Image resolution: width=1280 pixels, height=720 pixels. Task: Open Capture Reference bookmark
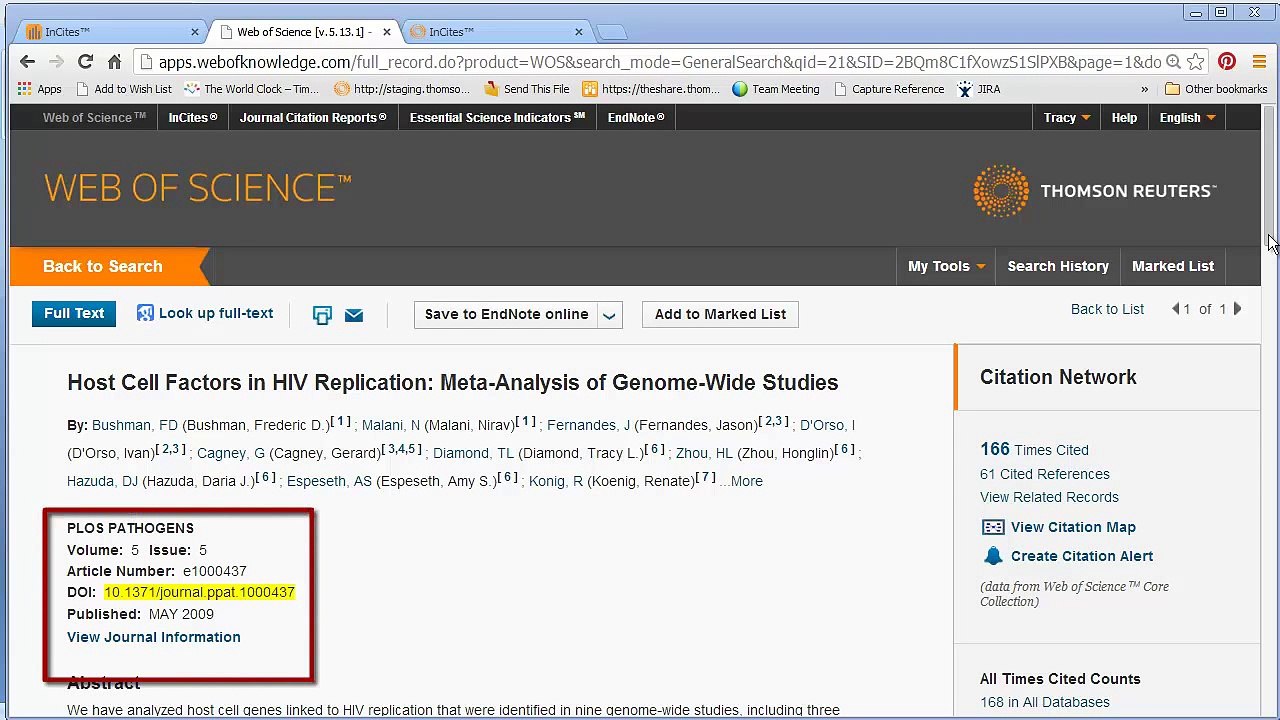(887, 89)
